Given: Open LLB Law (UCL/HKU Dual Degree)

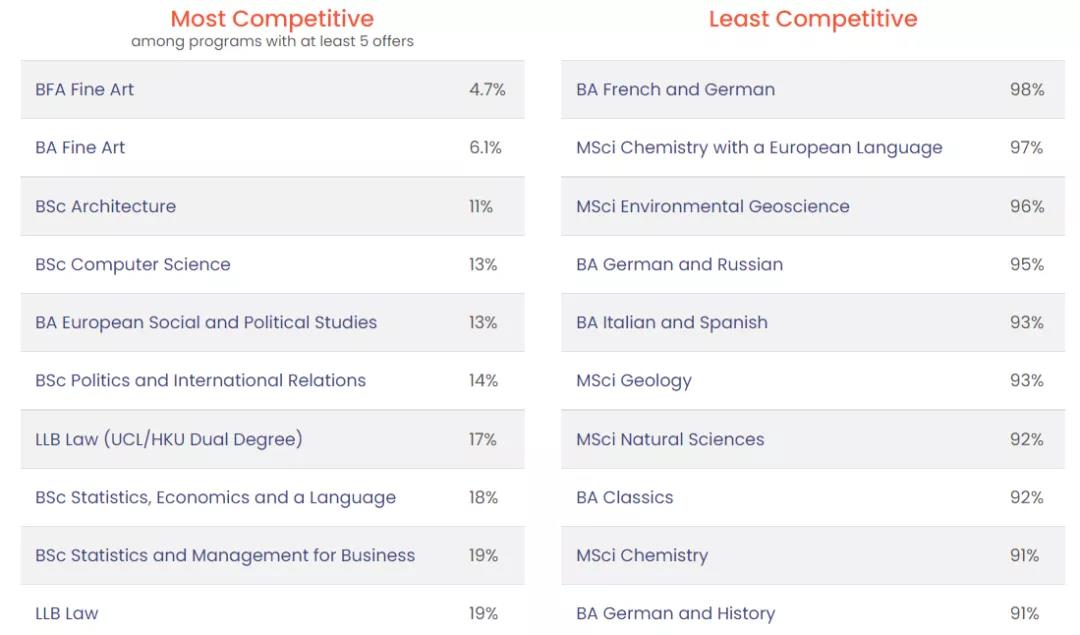Looking at the screenshot, I should point(168,439).
